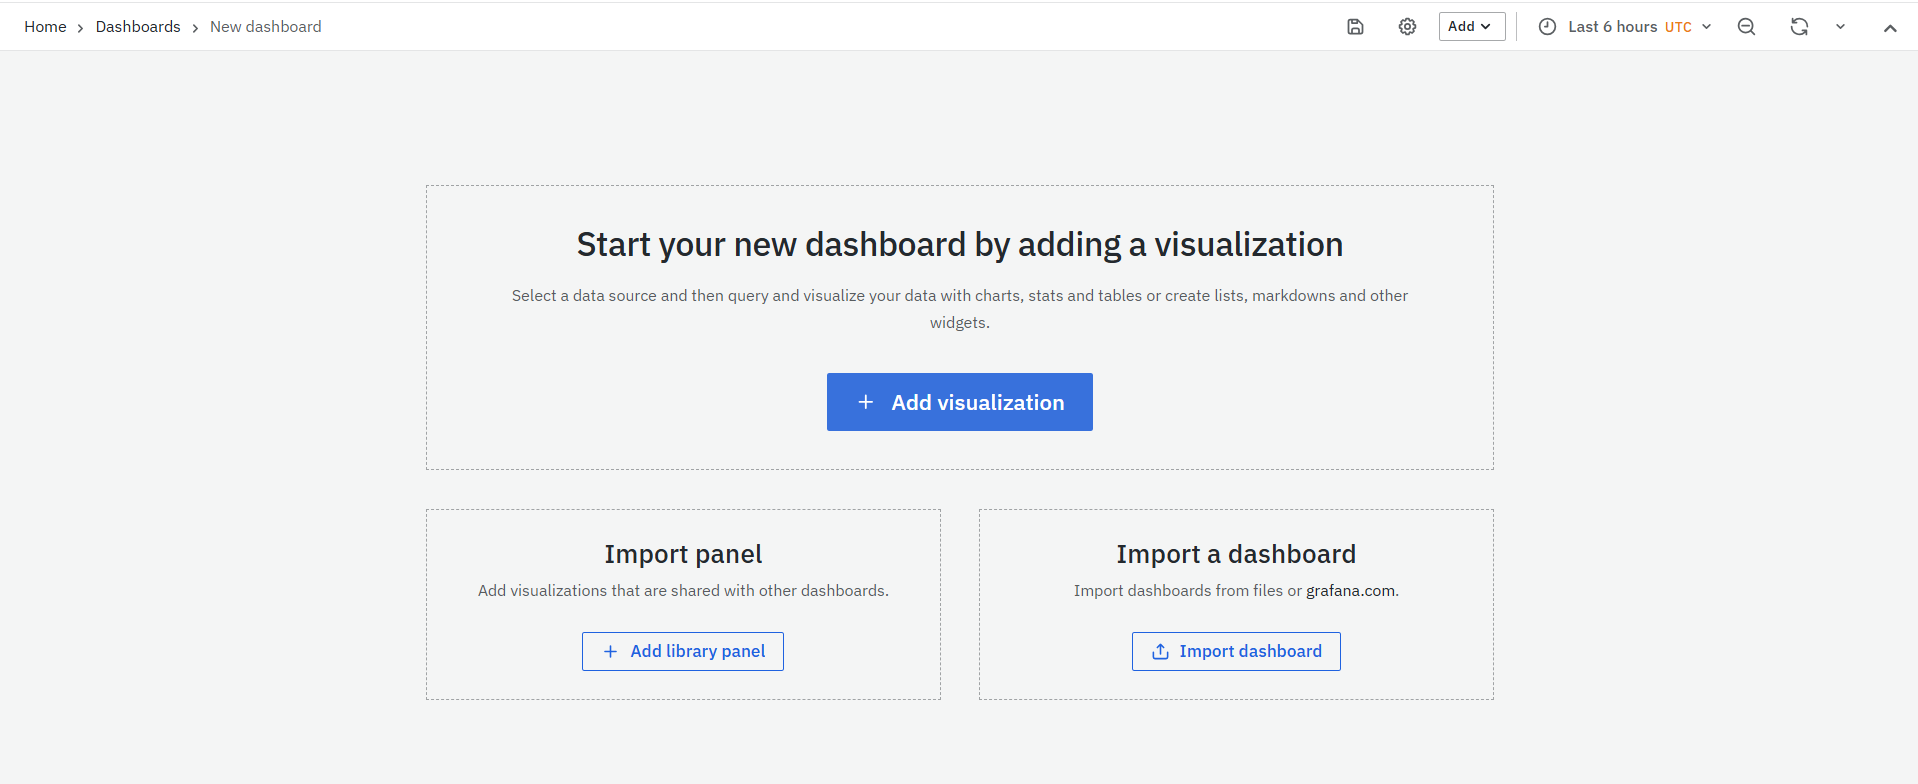Click the plus icon beside Add visualization
The height and width of the screenshot is (784, 1918).
pyautogui.click(x=866, y=402)
